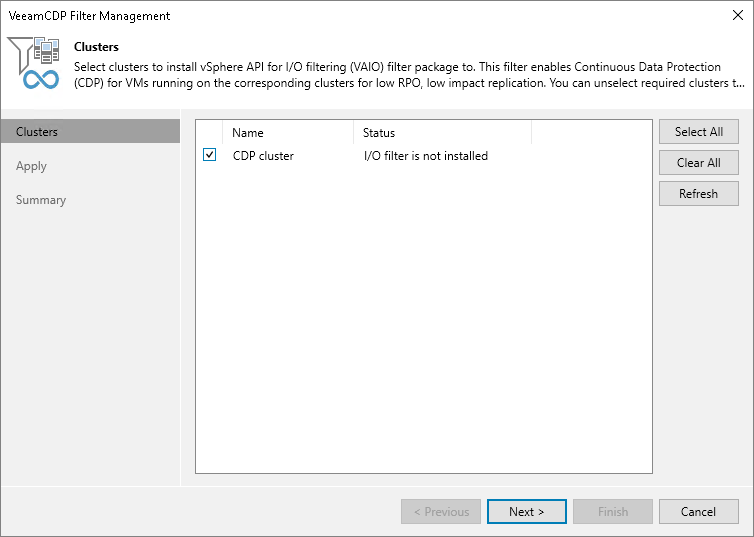This screenshot has height=537, width=754.
Task: Refresh the cluster list
Action: click(x=699, y=194)
